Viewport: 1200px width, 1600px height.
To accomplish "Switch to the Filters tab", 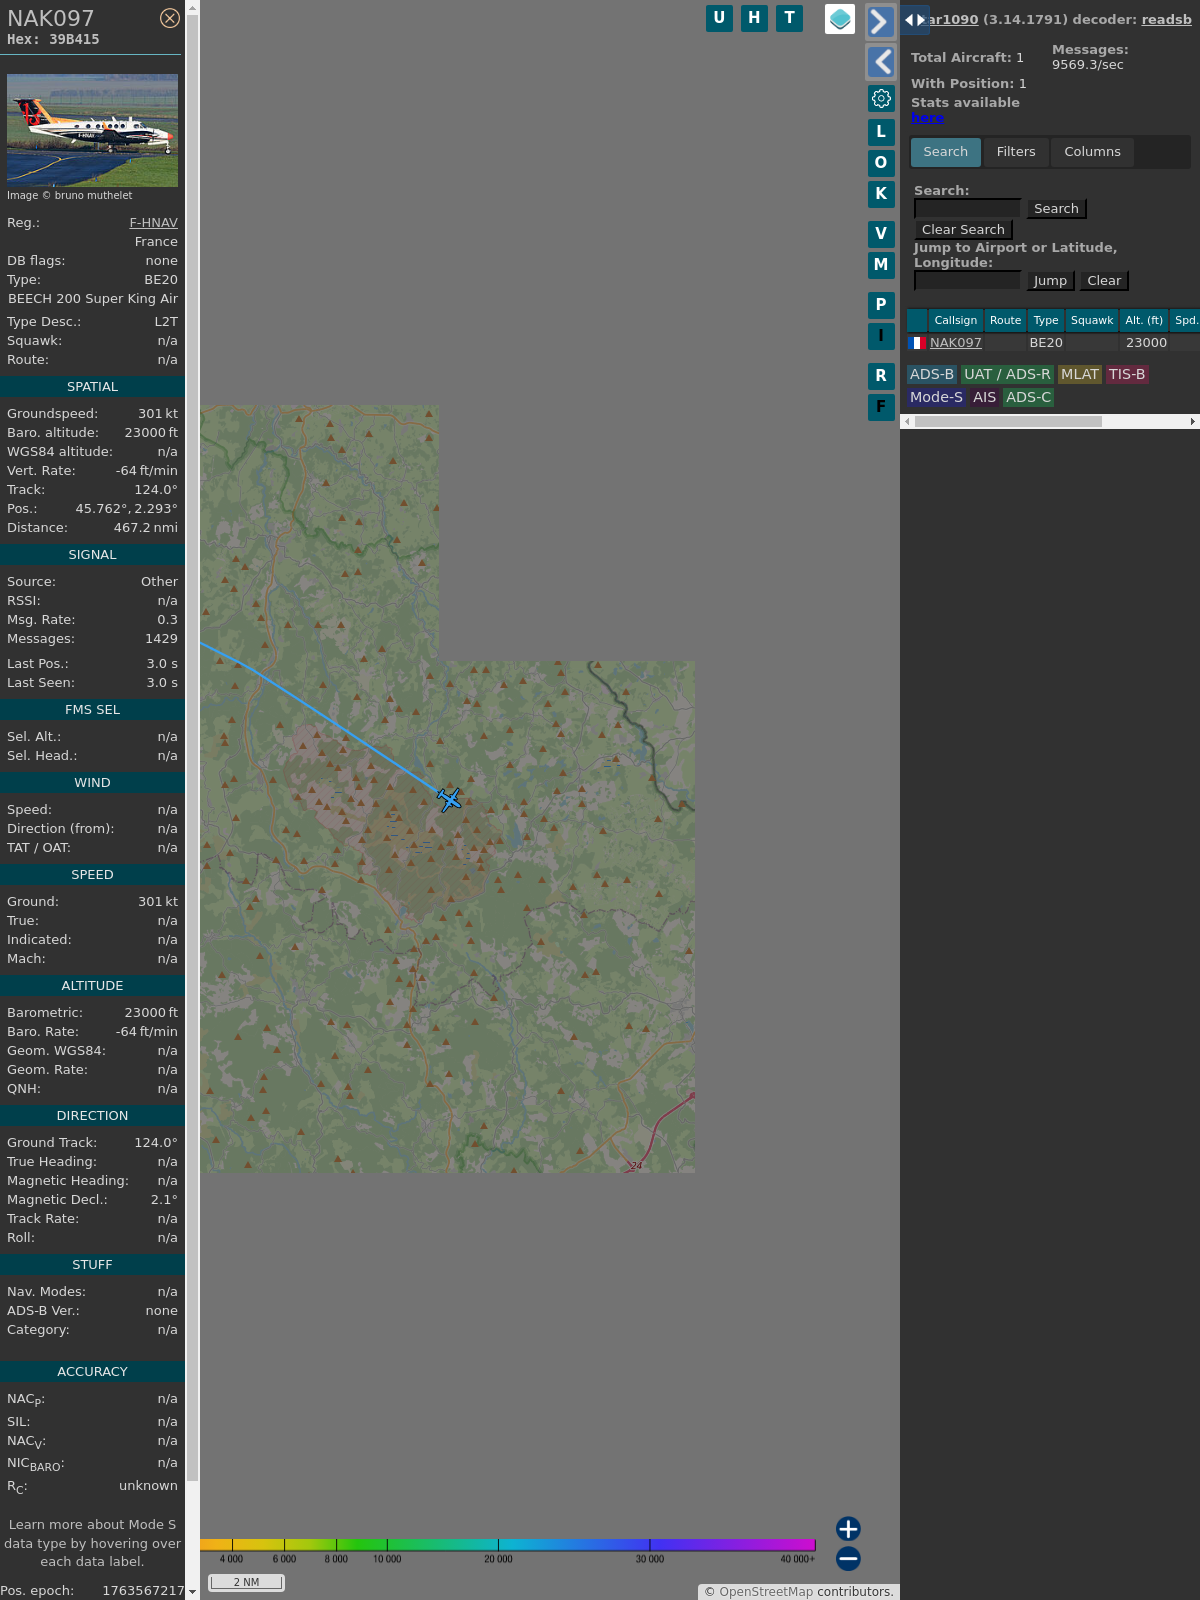I will coord(1016,152).
